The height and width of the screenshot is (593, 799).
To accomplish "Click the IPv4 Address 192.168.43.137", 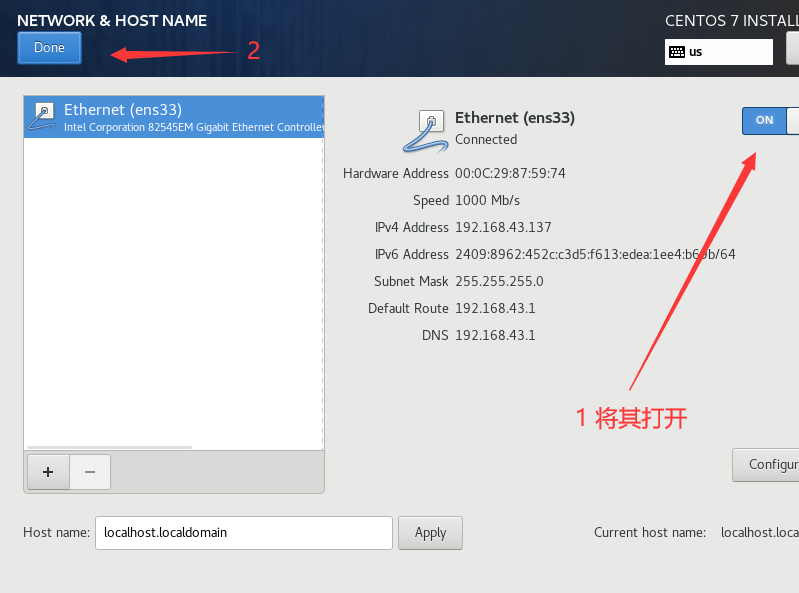I will [503, 227].
